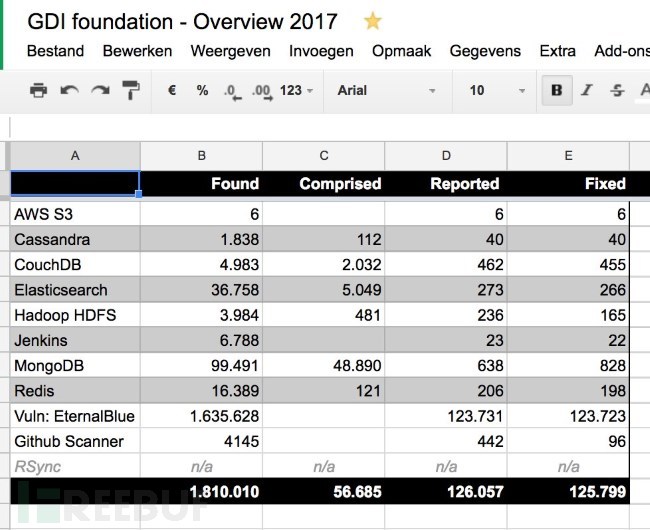Toggle bold formatting

point(557,91)
